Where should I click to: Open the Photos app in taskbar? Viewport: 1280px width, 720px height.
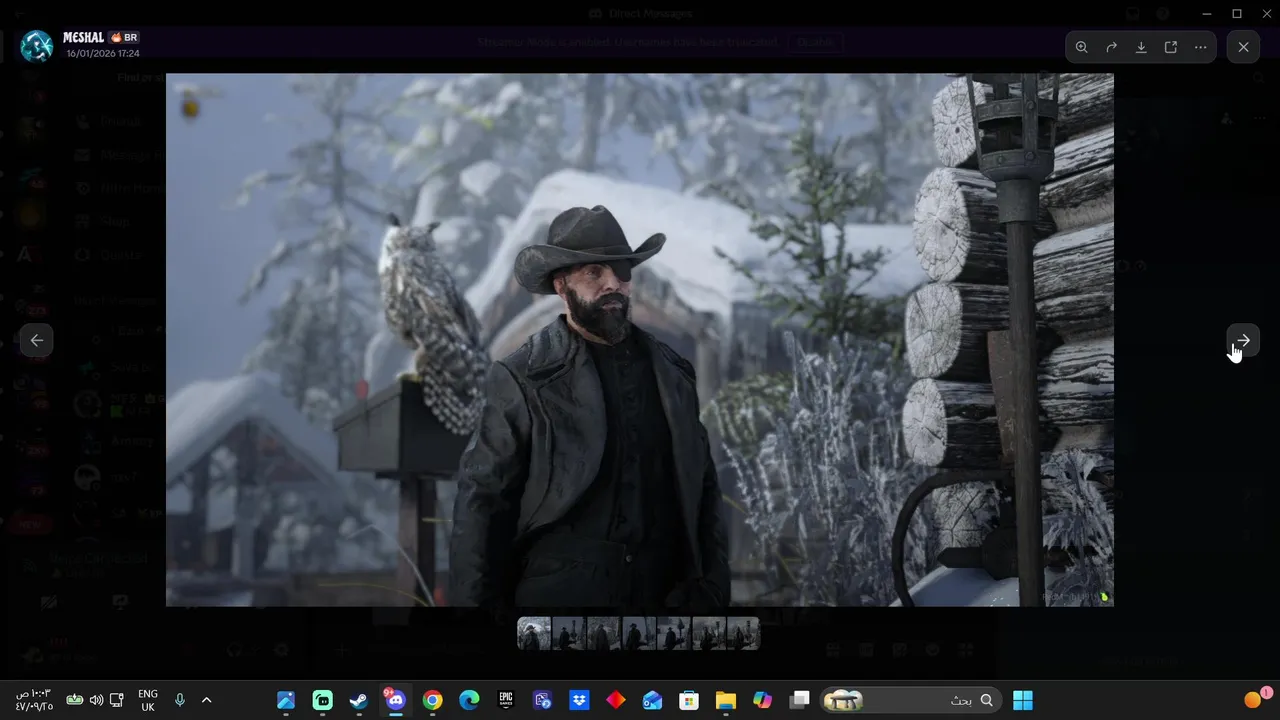(x=286, y=700)
